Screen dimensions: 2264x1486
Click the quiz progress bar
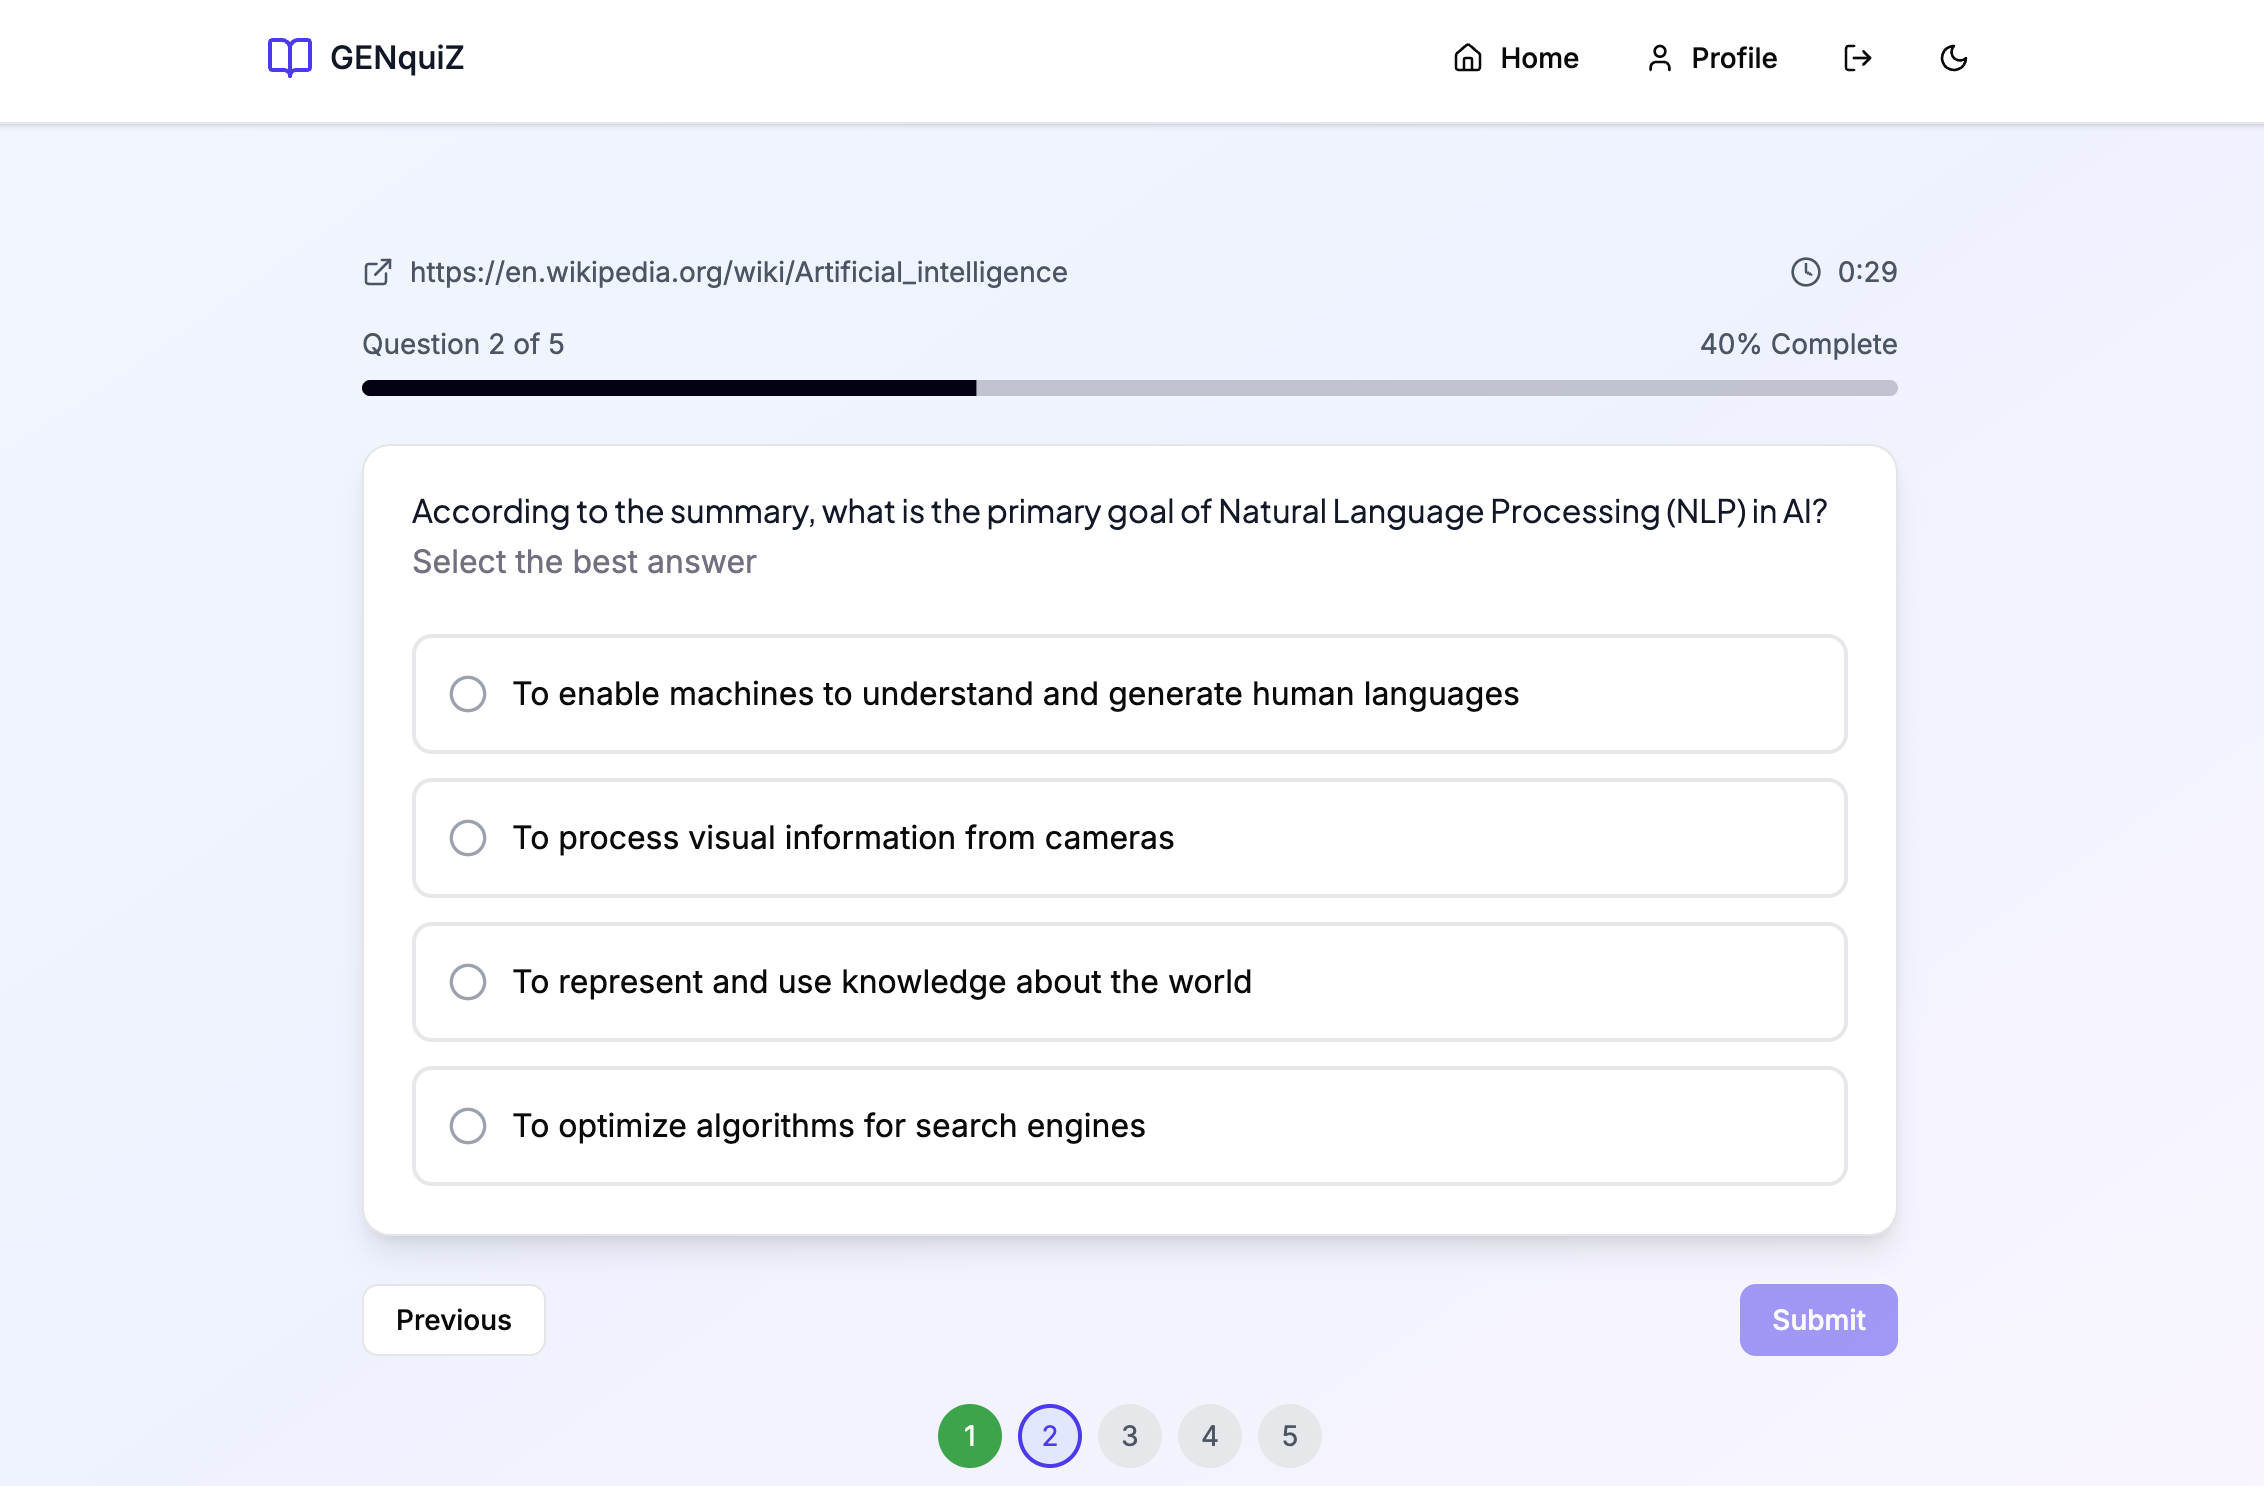pyautogui.click(x=1129, y=388)
